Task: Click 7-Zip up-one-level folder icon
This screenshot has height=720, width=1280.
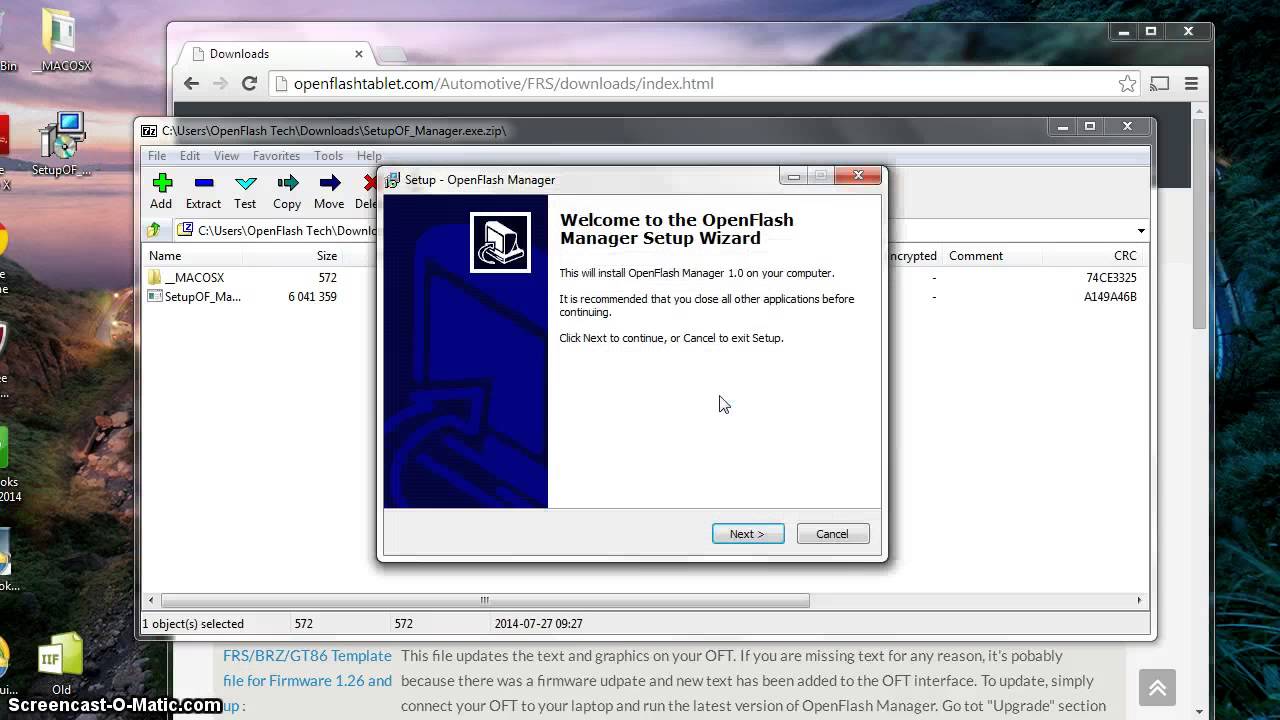Action: pyautogui.click(x=154, y=230)
